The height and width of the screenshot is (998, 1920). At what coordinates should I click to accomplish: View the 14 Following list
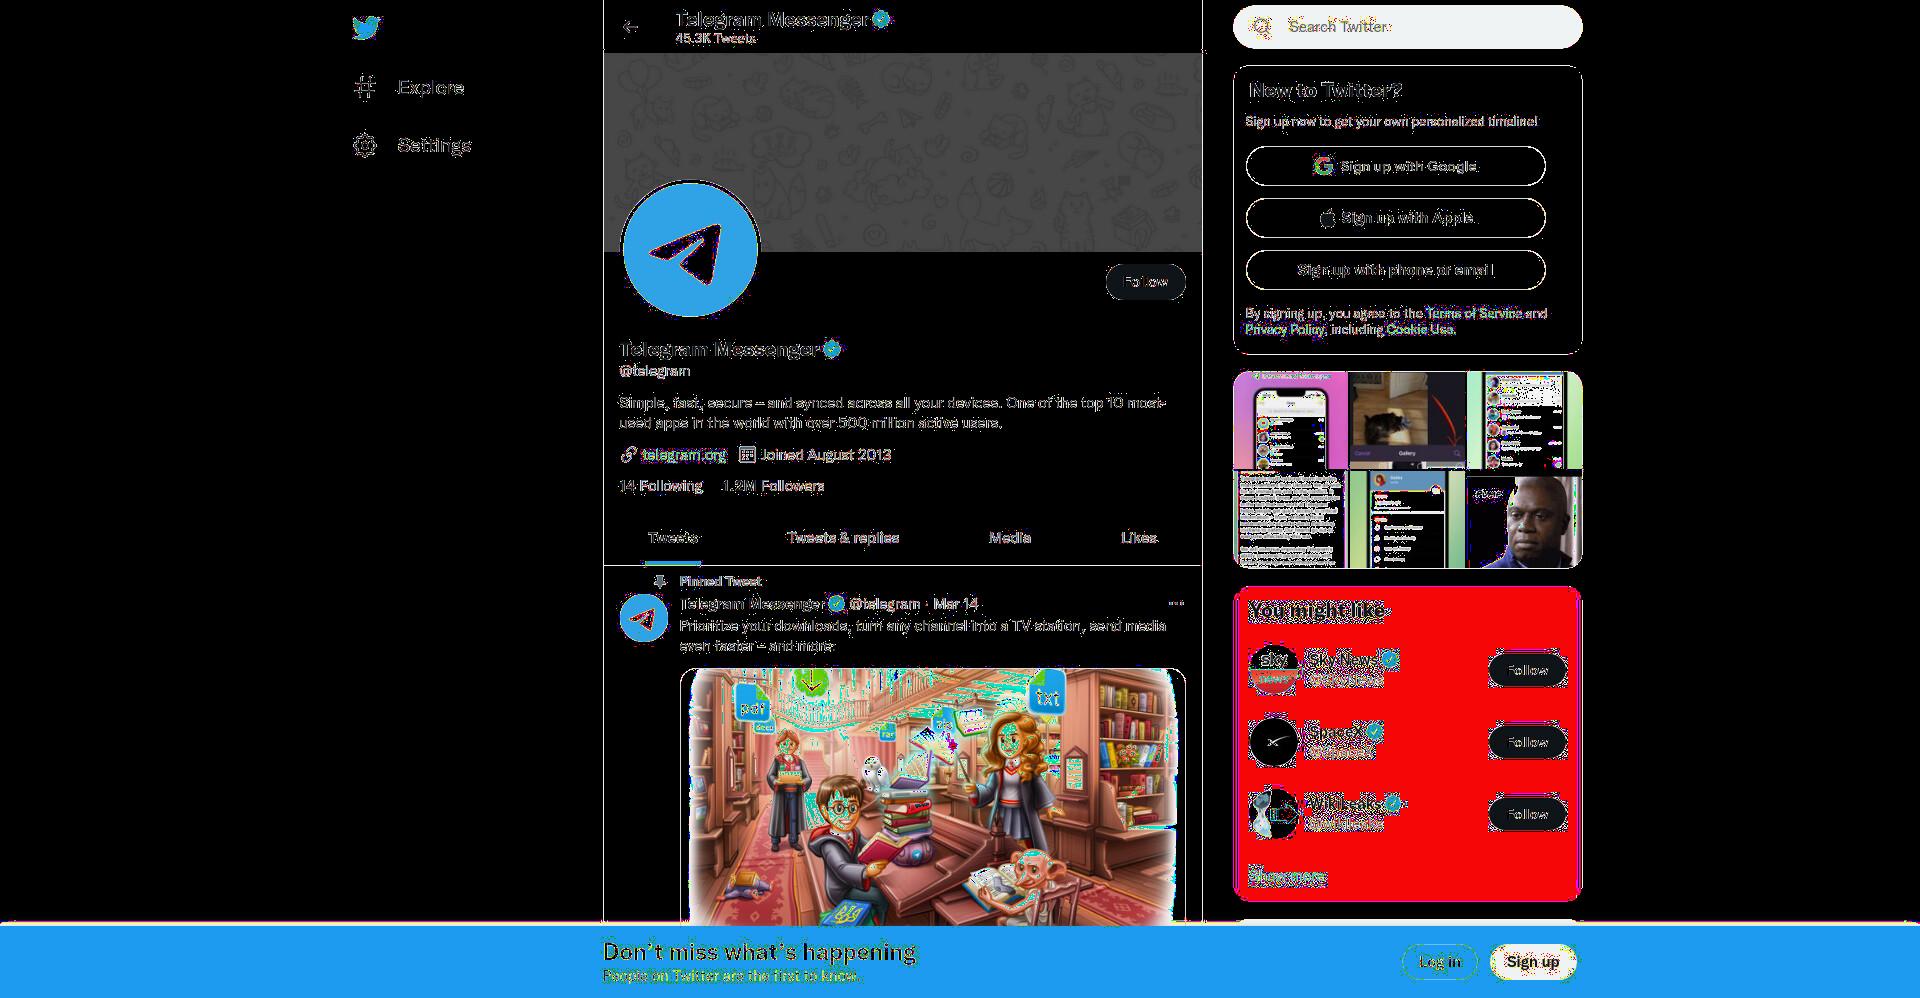(x=660, y=486)
